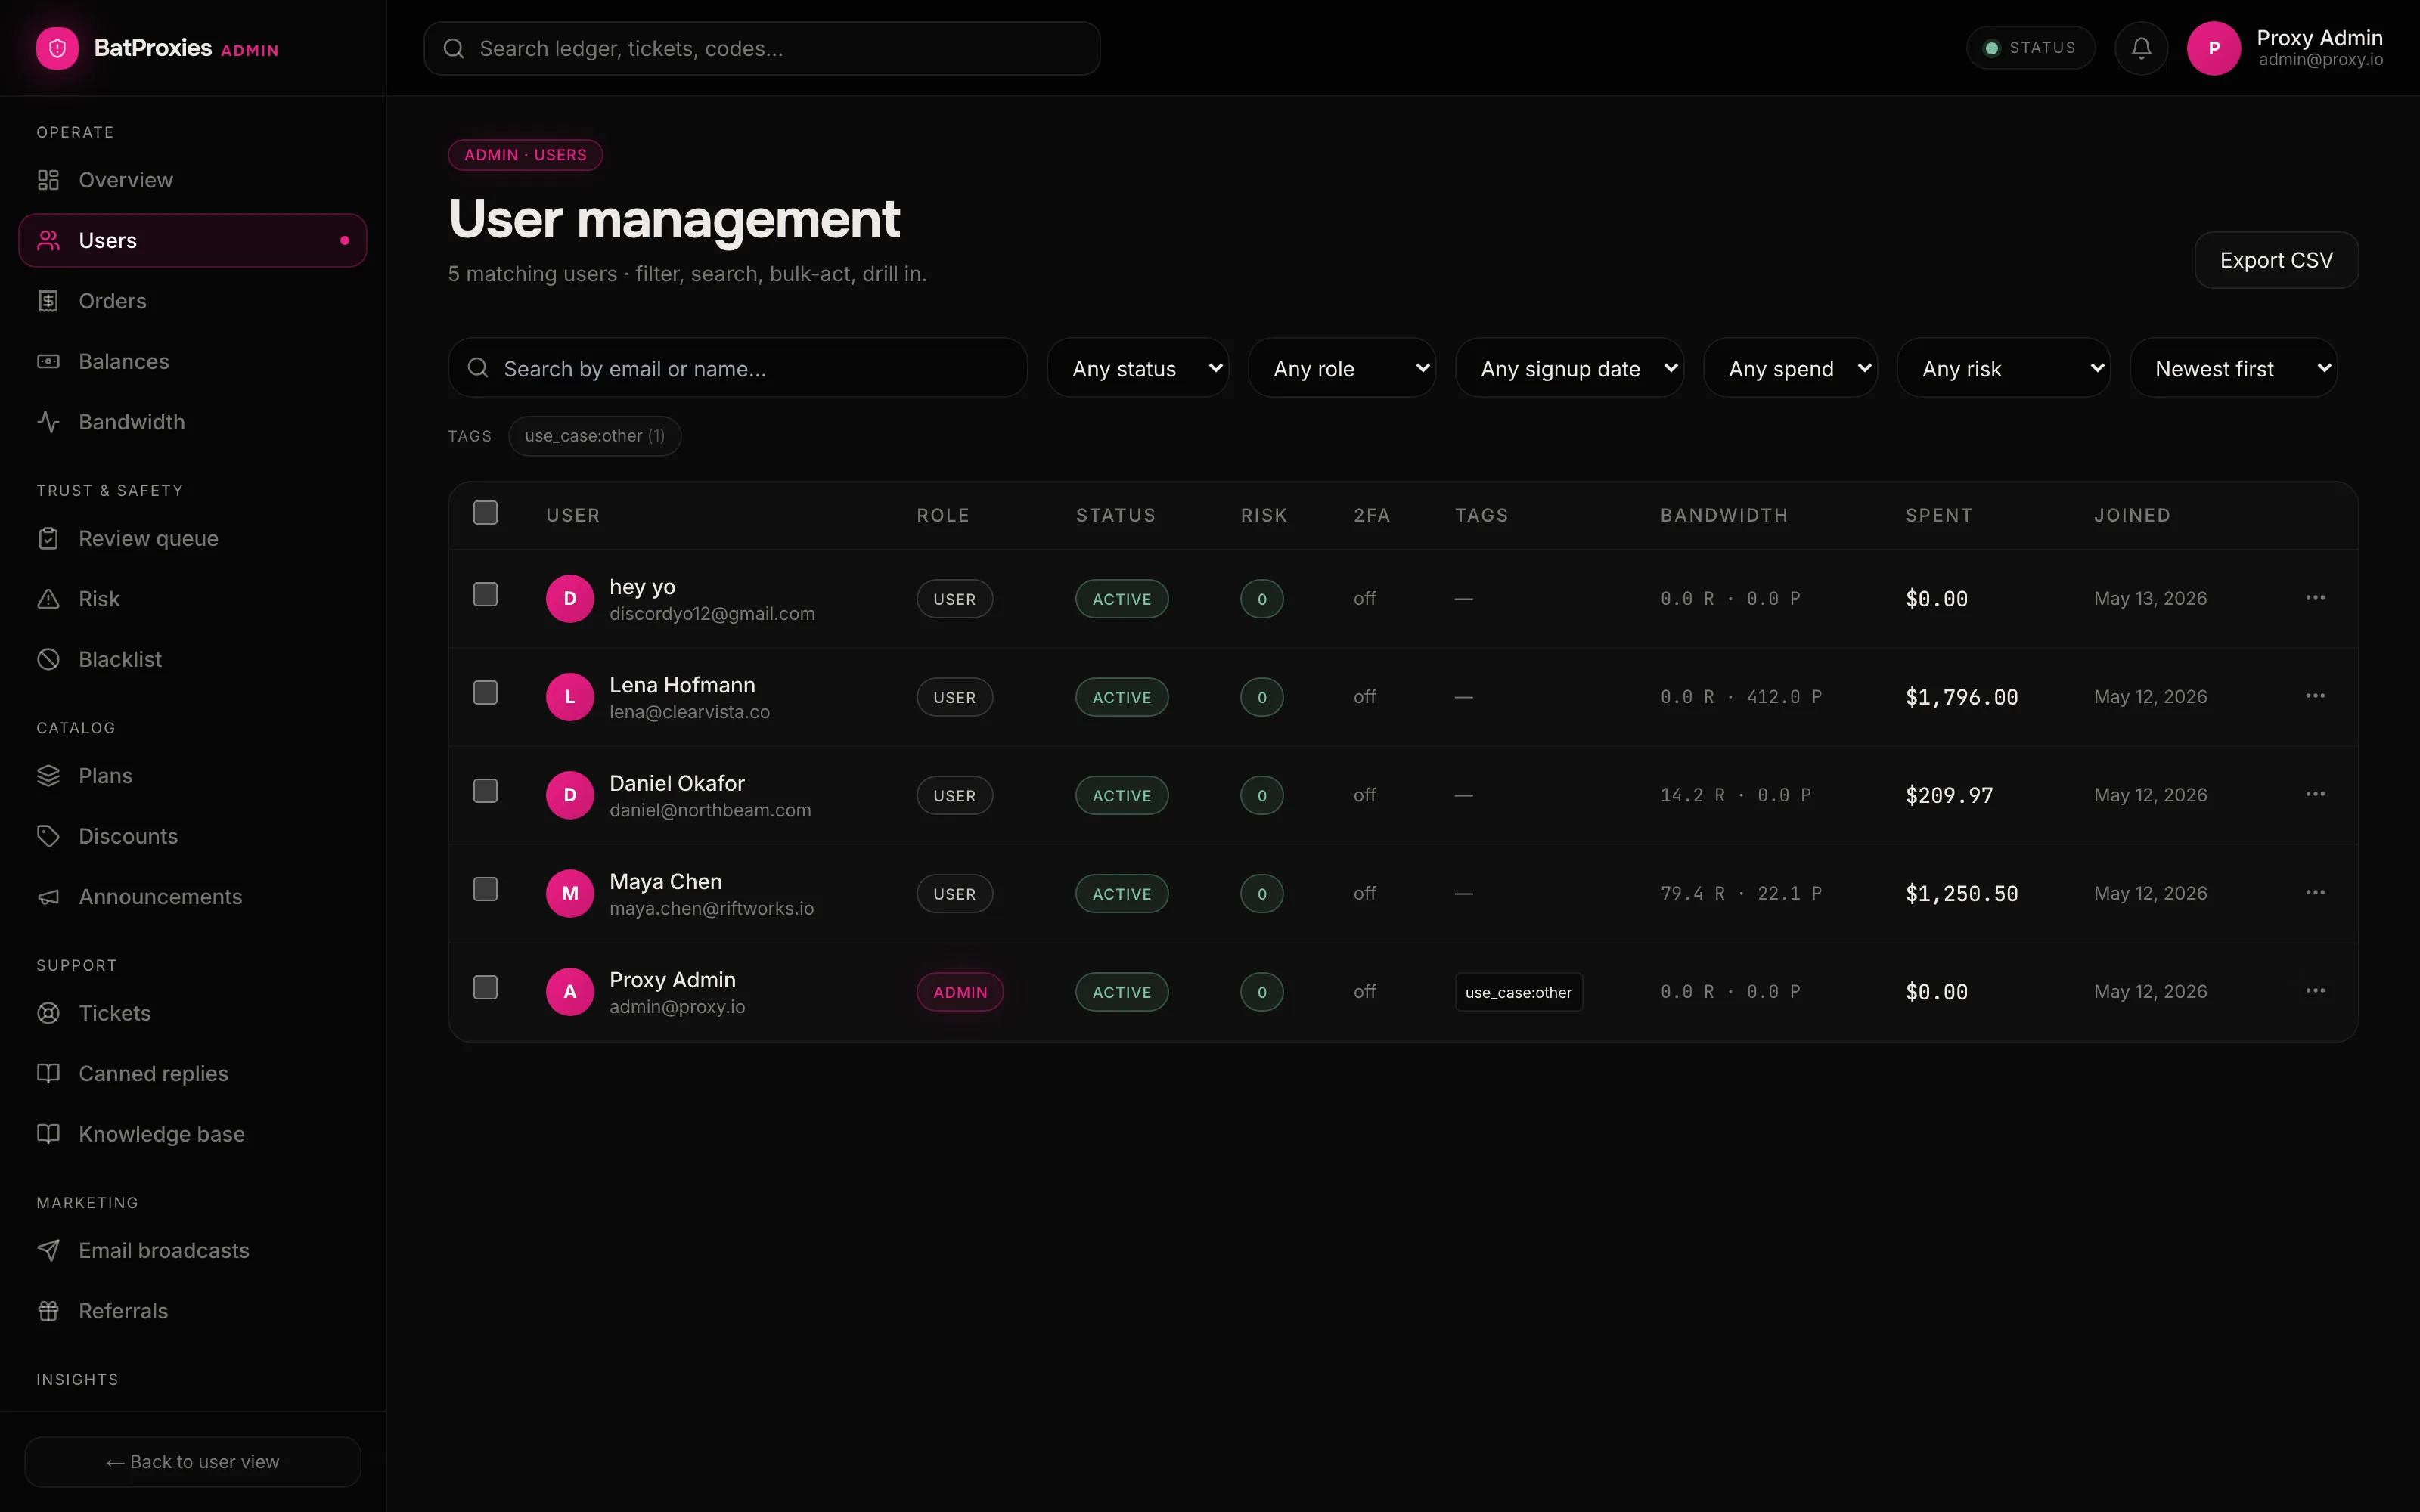Select Users in the sidebar
The width and height of the screenshot is (2420, 1512).
pos(192,240)
